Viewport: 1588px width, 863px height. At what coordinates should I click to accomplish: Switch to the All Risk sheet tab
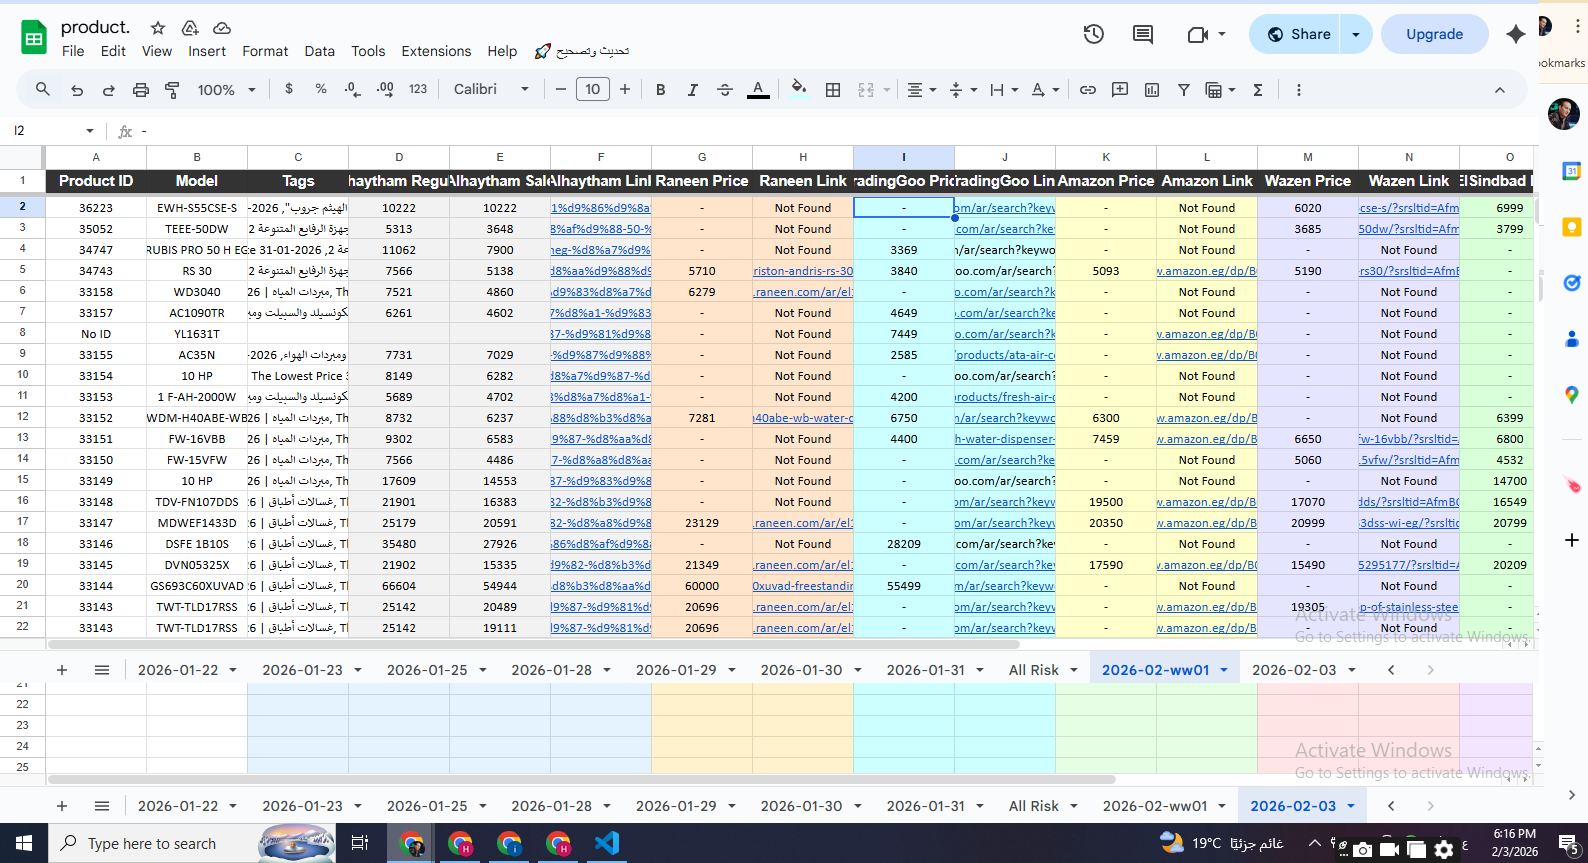tap(1033, 670)
